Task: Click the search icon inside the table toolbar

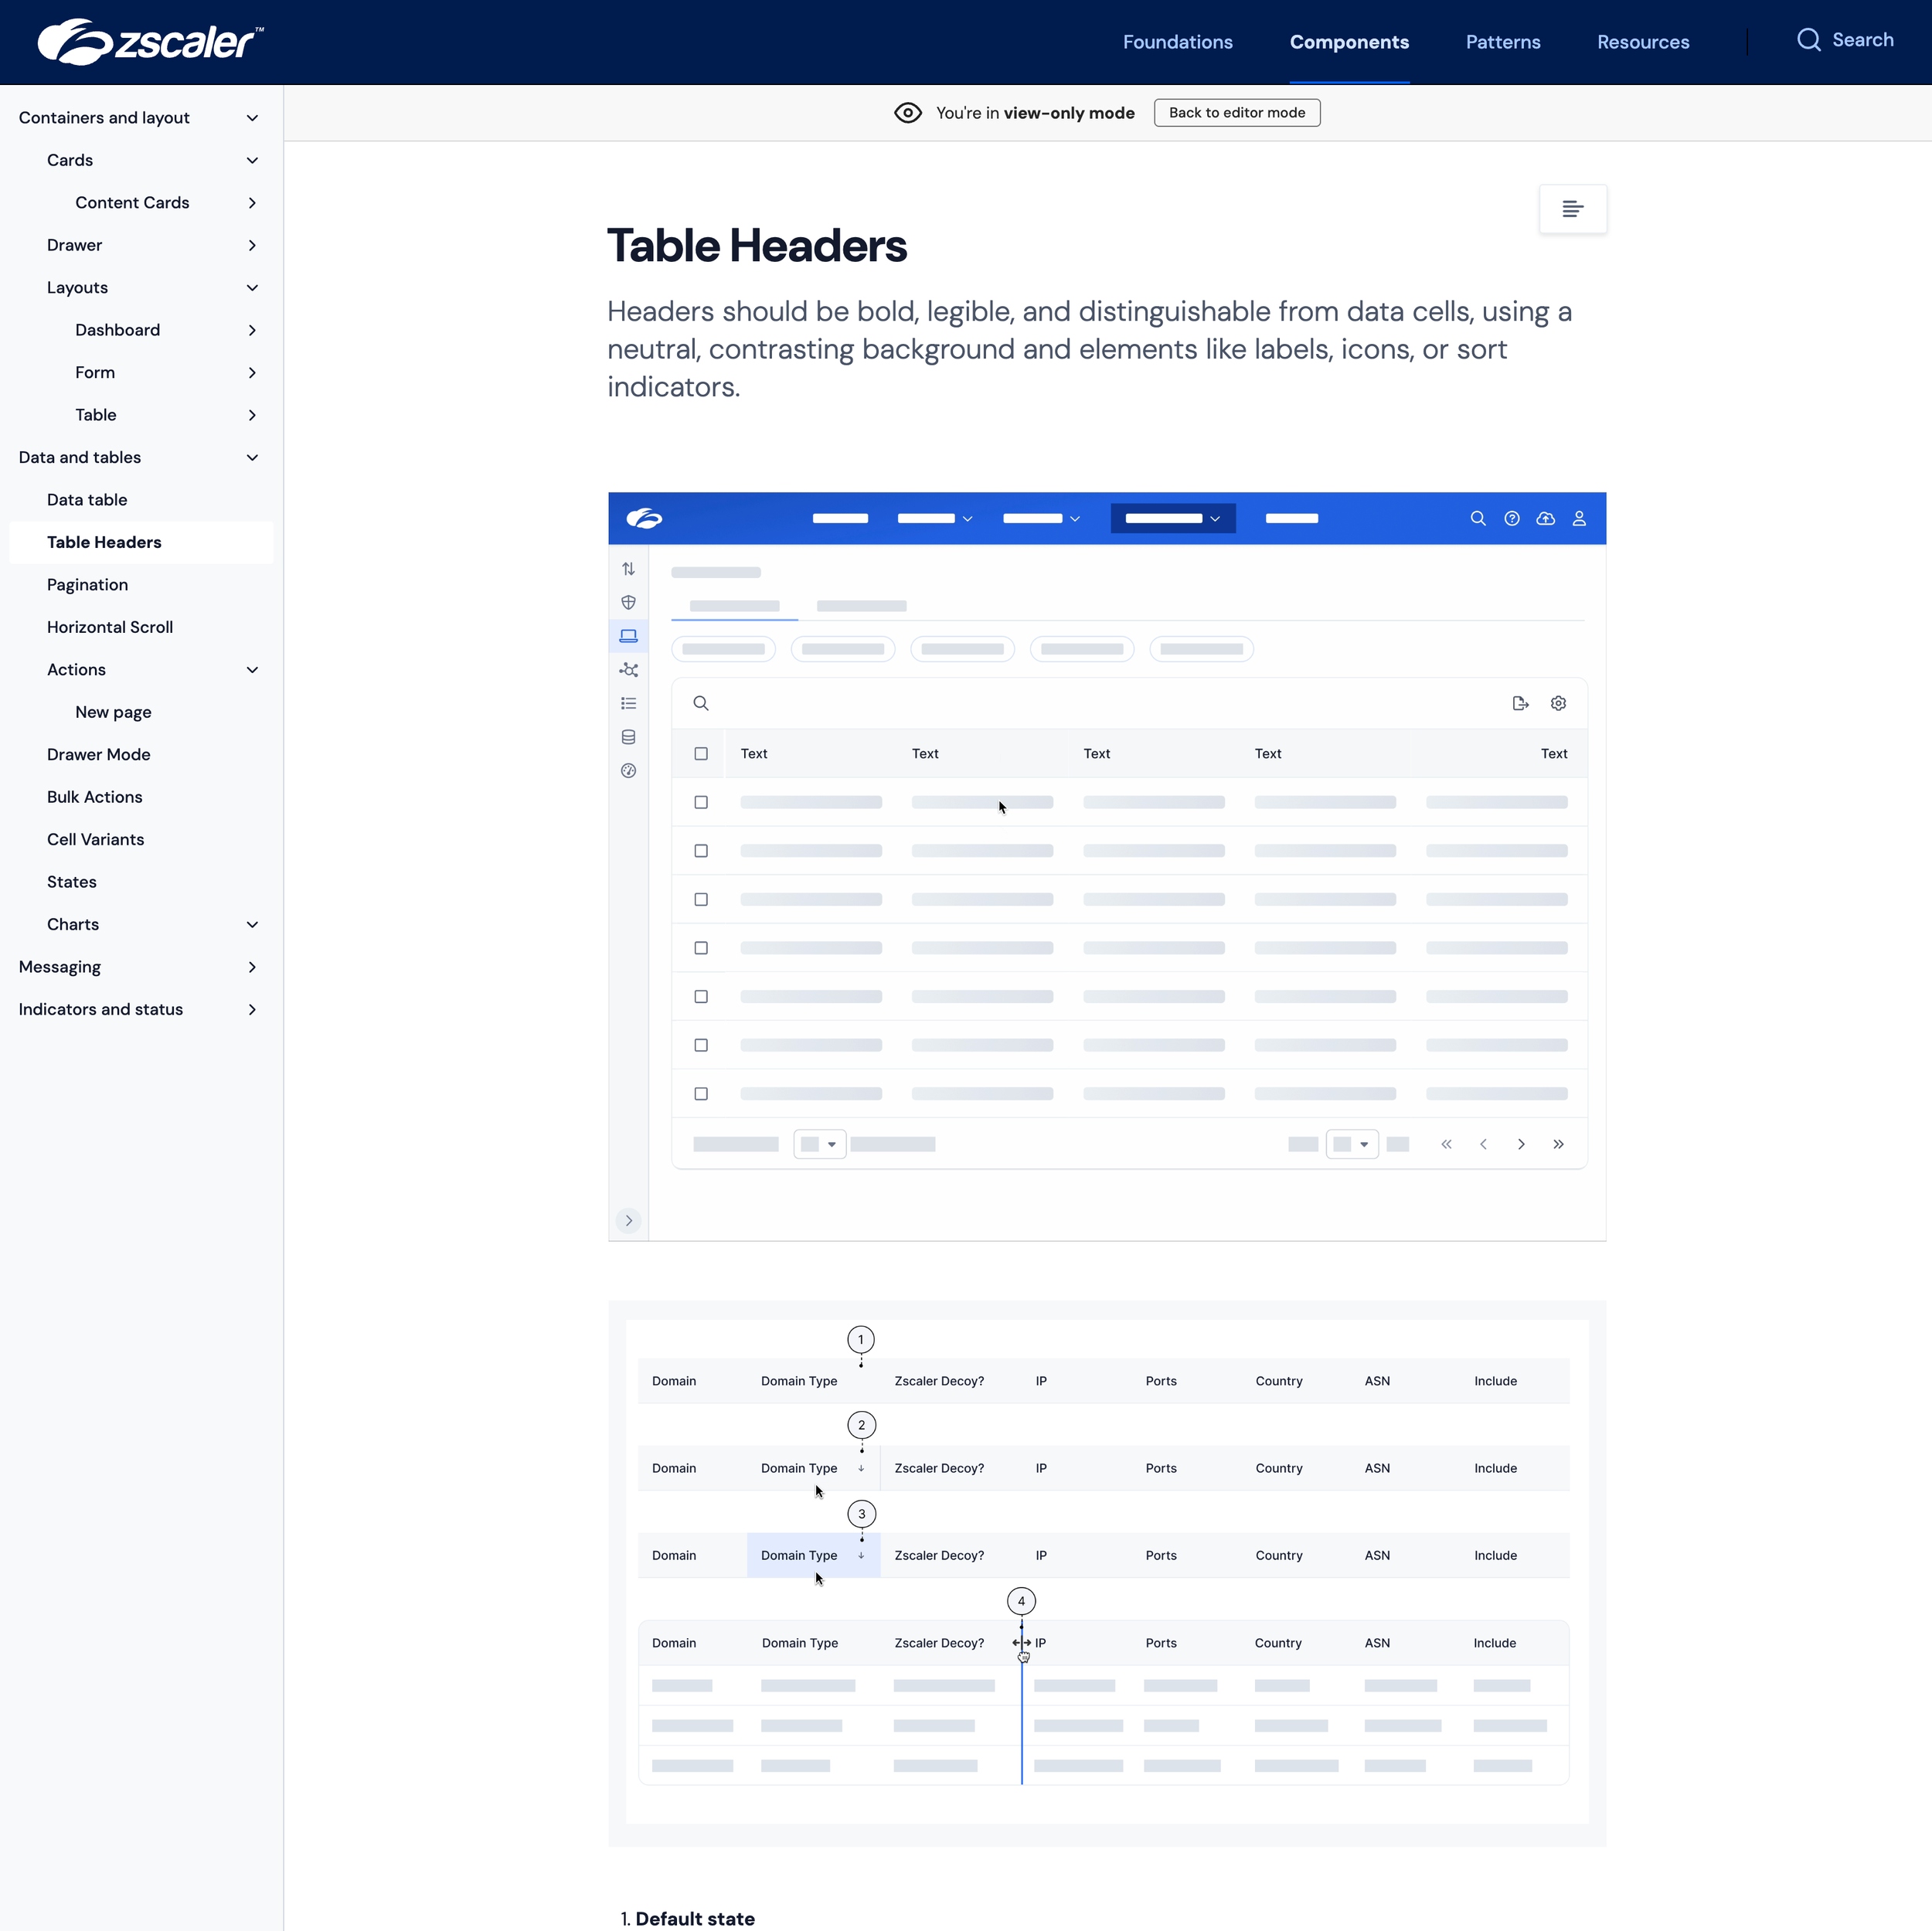Action: 701,703
